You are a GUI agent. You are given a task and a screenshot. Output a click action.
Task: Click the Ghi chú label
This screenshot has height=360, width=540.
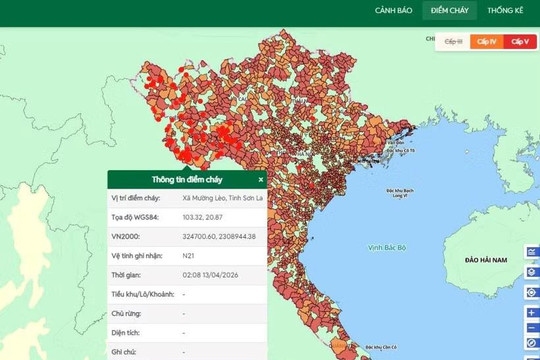(x=124, y=352)
